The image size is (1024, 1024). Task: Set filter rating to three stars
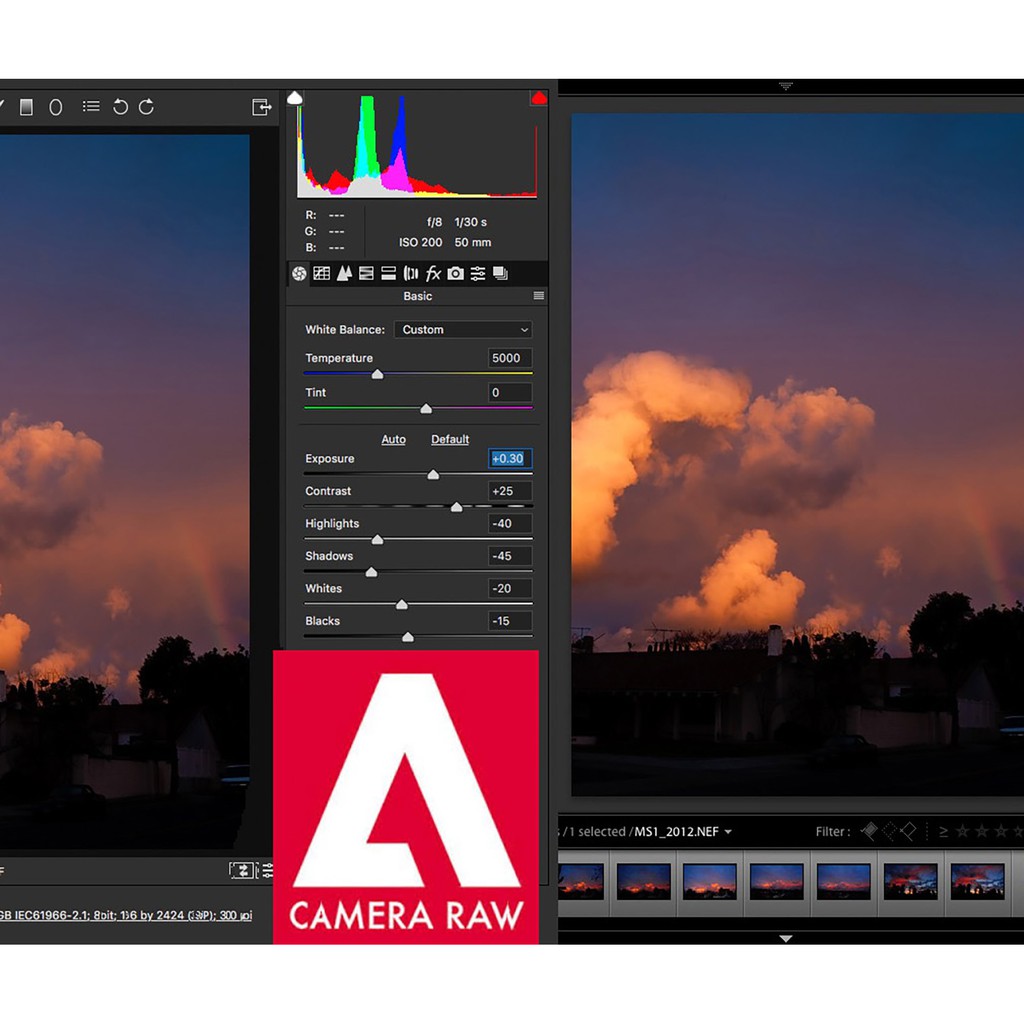(1001, 831)
